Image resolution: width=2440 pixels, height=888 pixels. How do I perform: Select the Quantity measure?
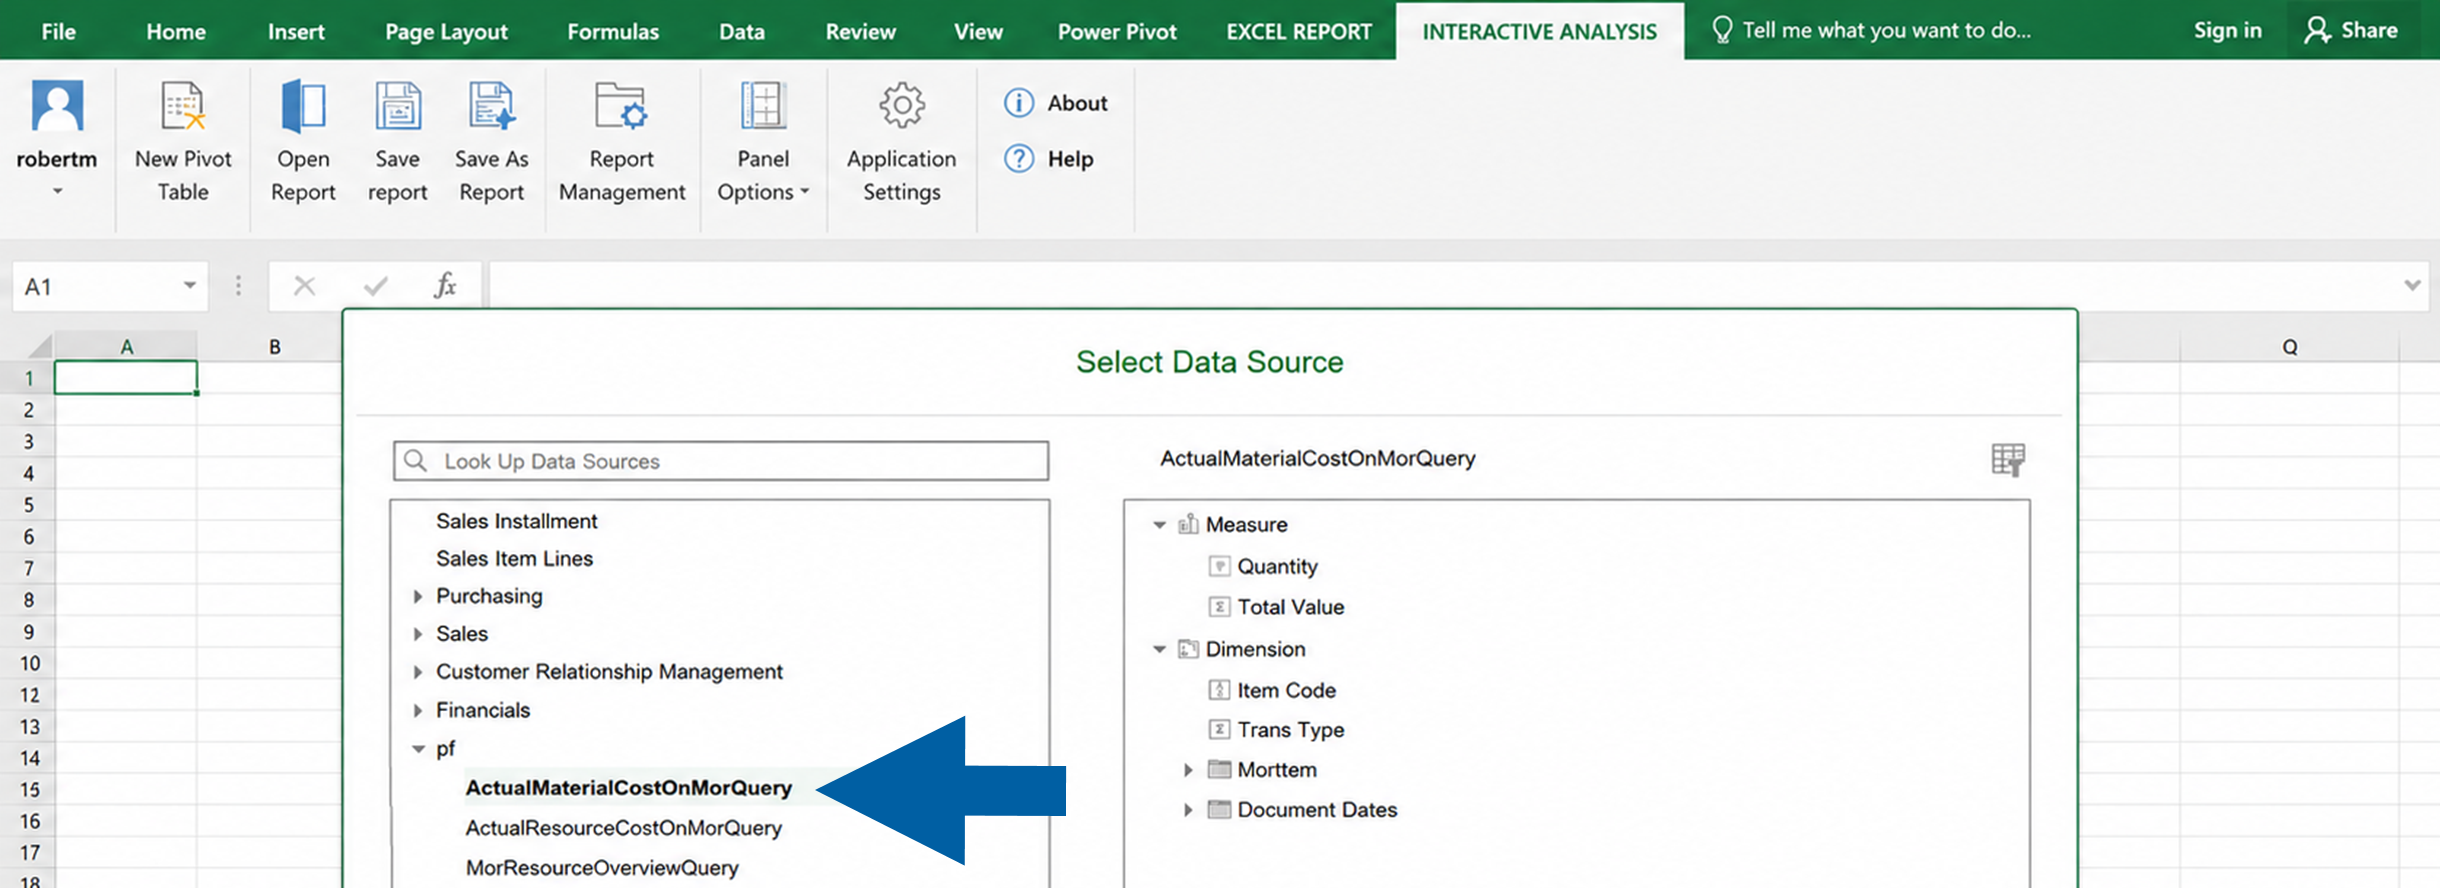tap(1277, 567)
